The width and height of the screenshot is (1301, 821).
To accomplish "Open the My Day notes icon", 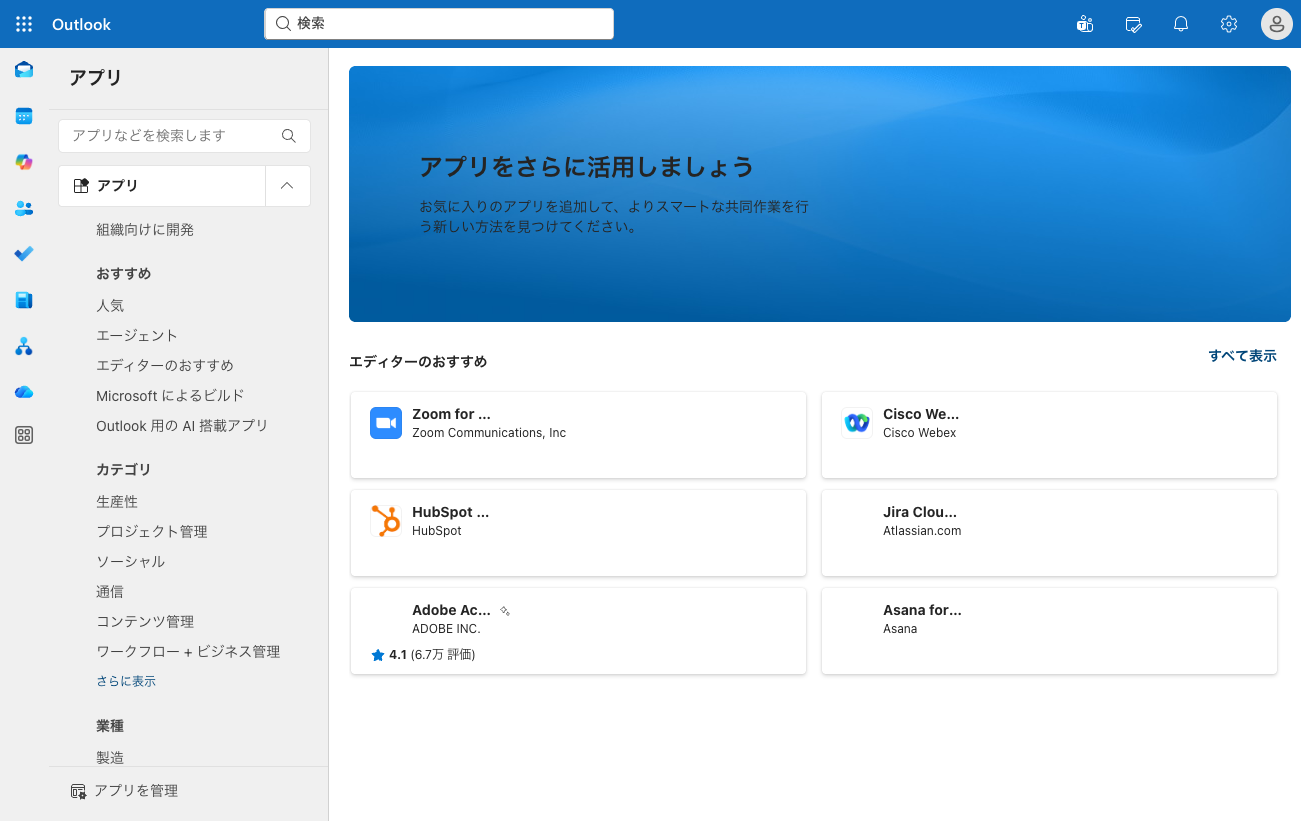I will coord(1133,24).
